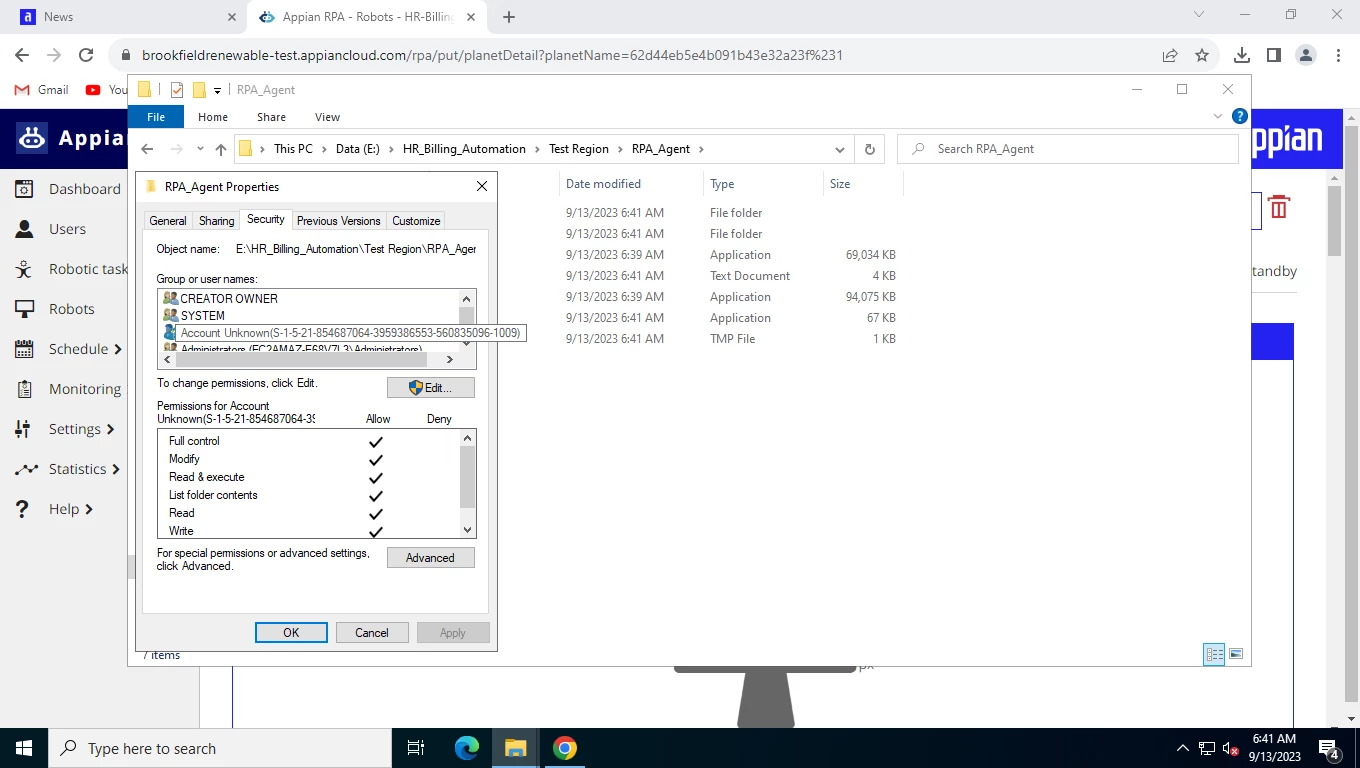Reload the Chrome page

86,55
